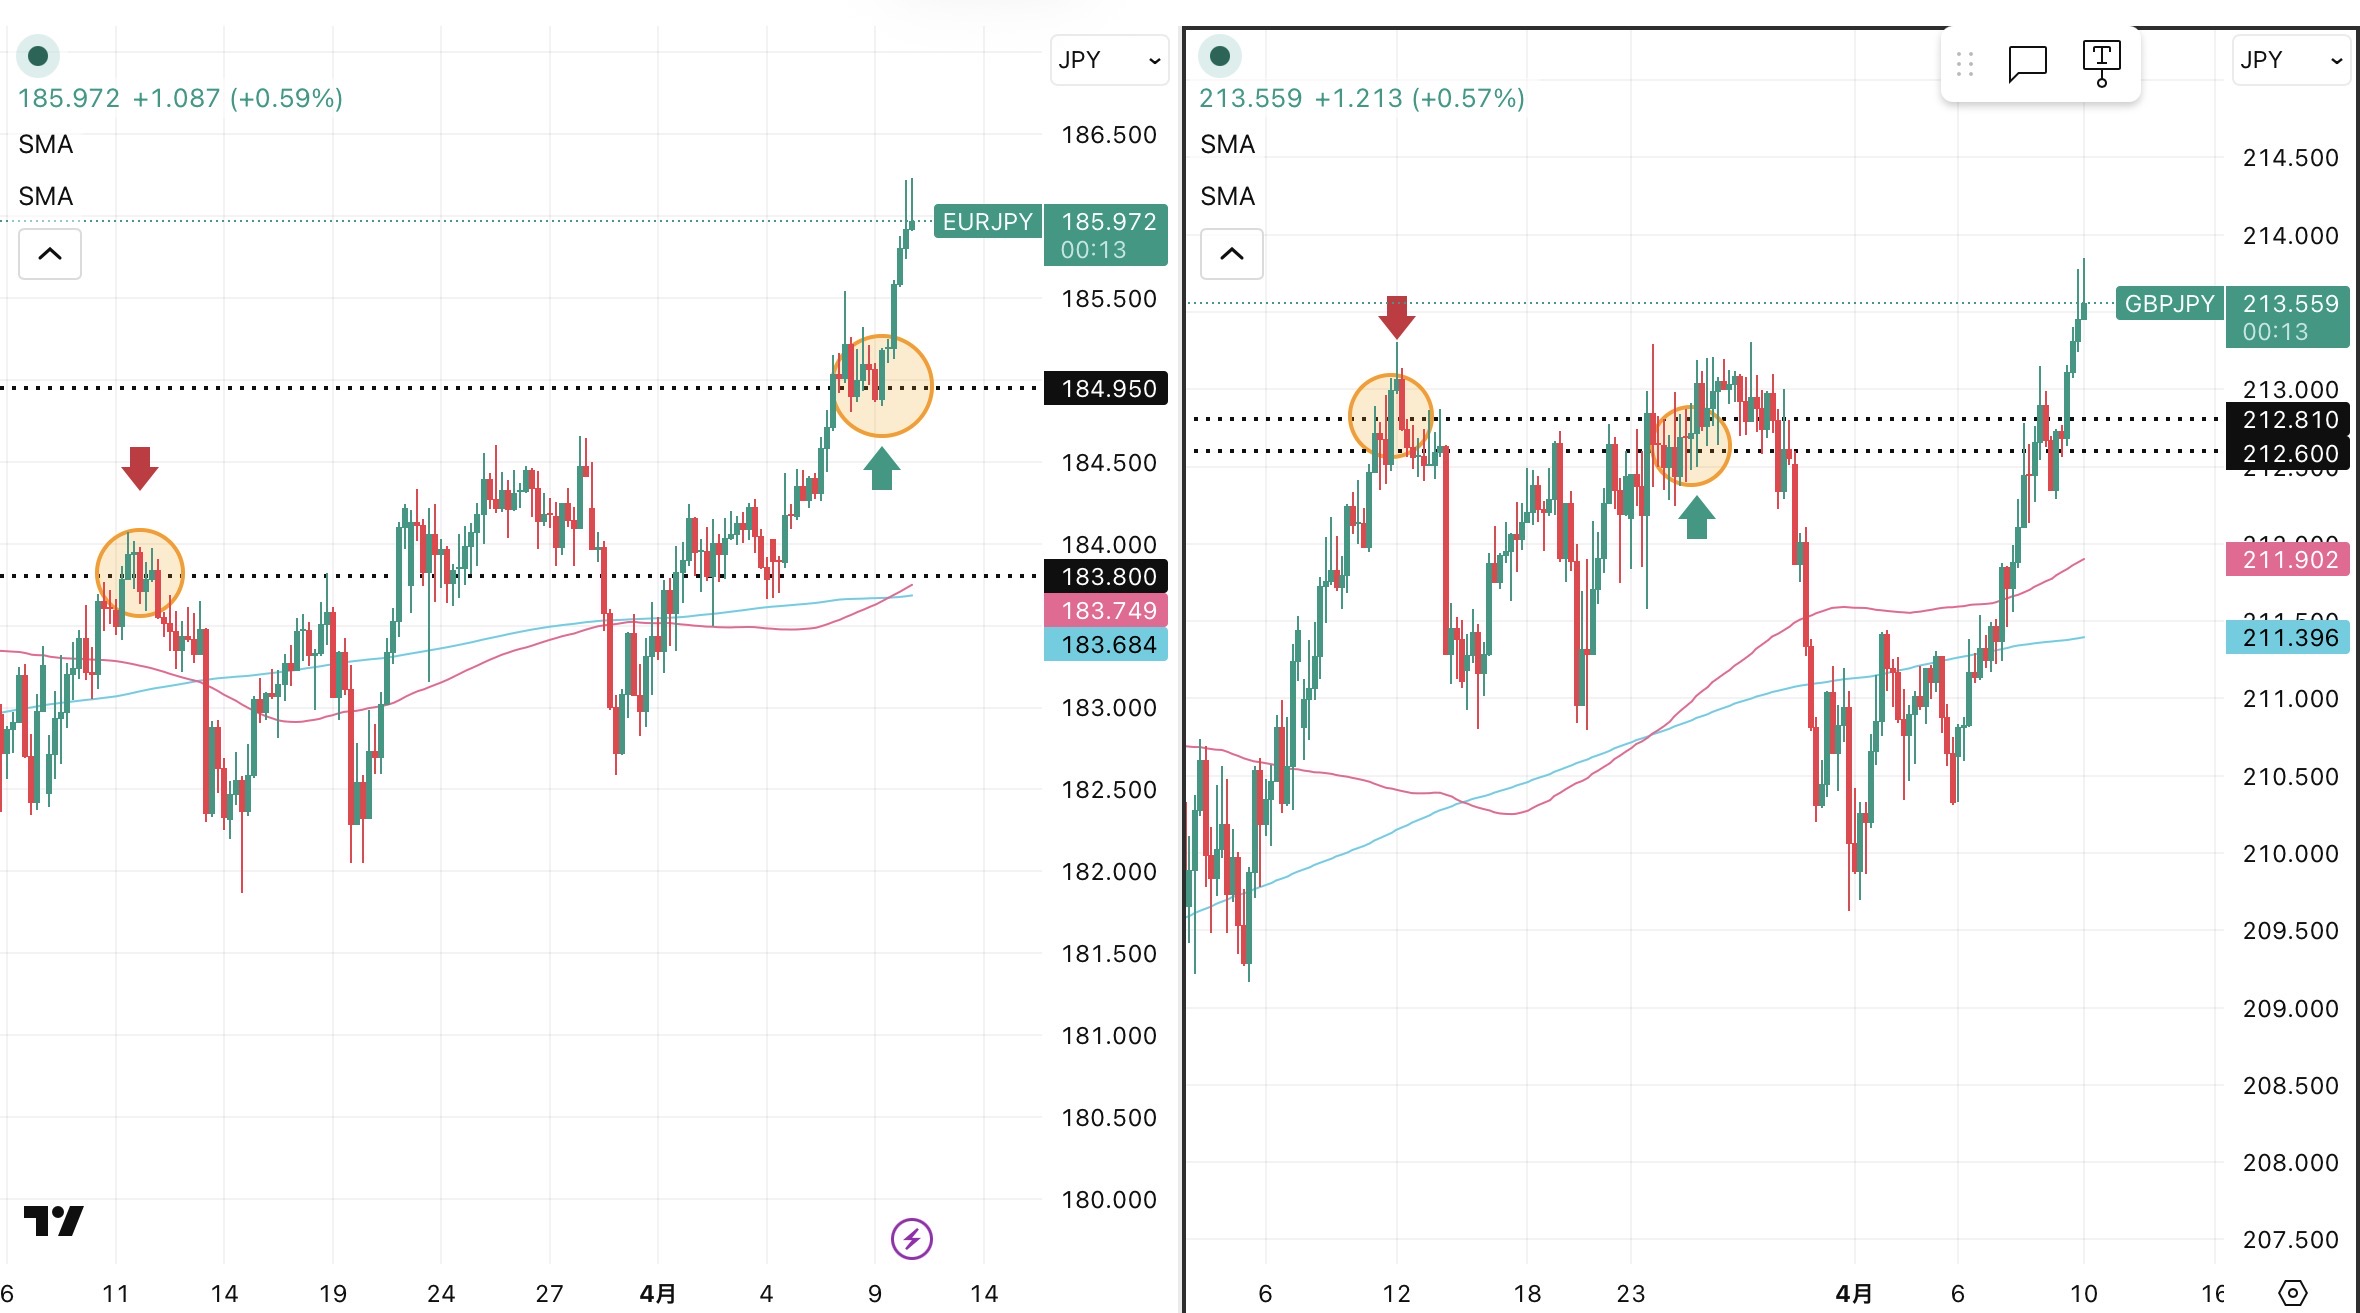Click the GBPJPY symbol price label

tap(2169, 303)
